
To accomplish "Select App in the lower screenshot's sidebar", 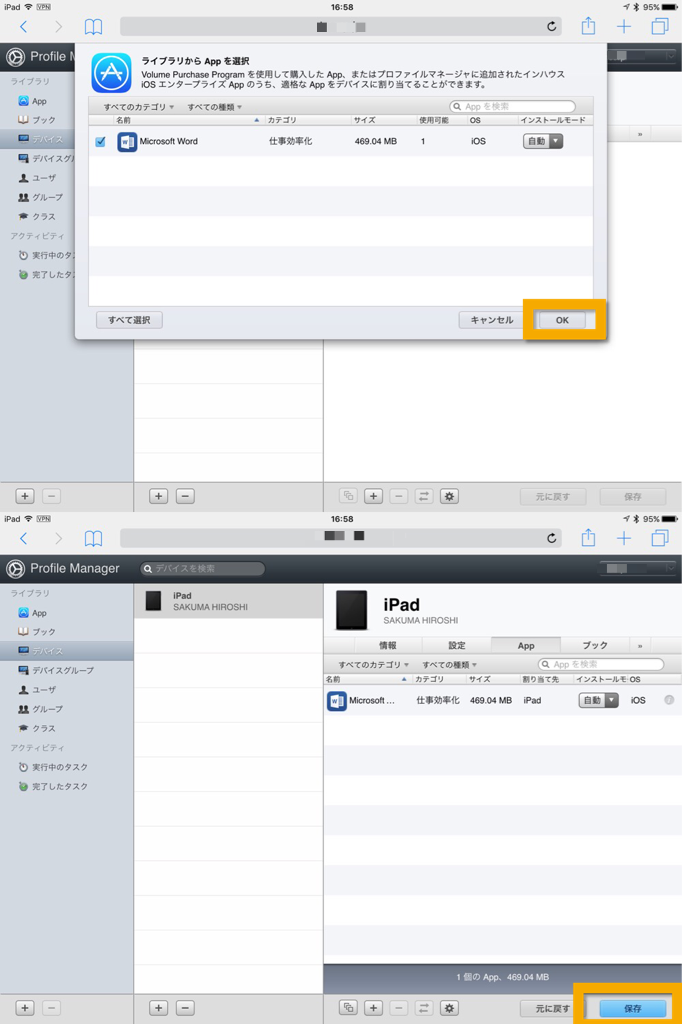I will click(x=67, y=613).
